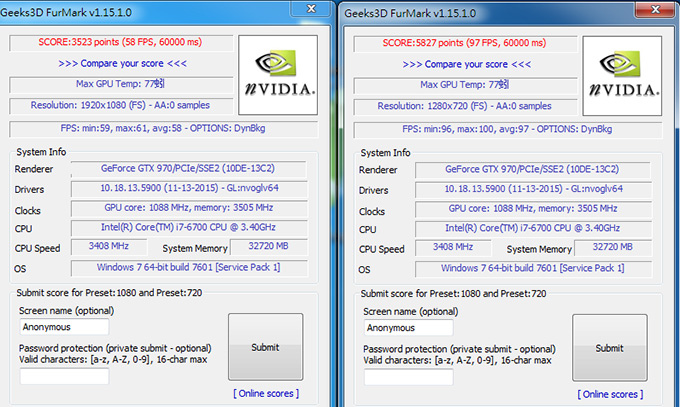Click 32720 MB system memory field, right window
This screenshot has height=407, width=680.
[x=613, y=248]
